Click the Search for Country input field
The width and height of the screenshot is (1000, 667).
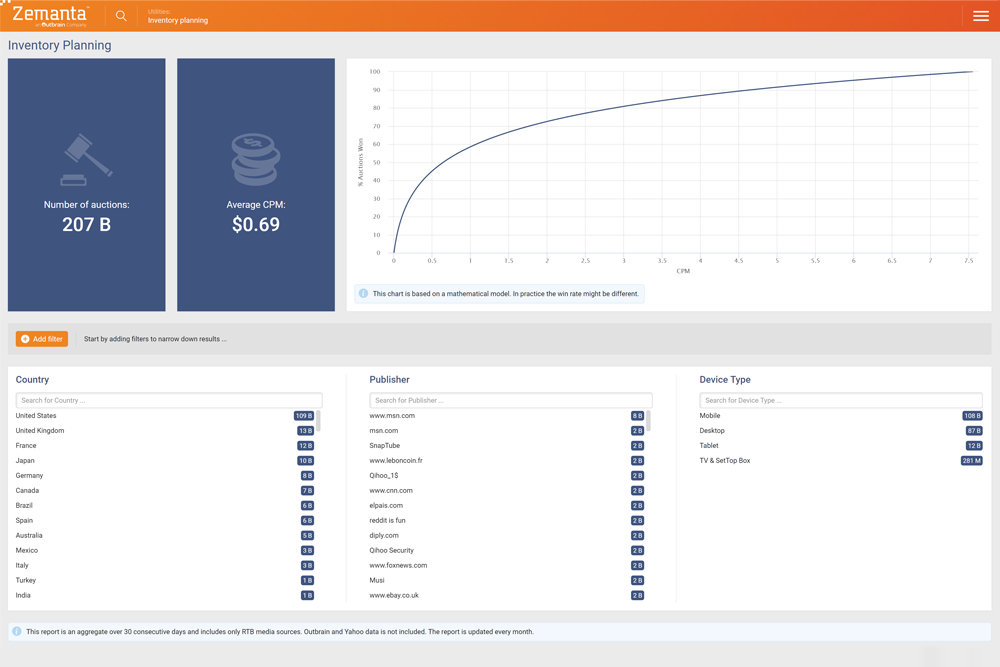[x=168, y=399]
